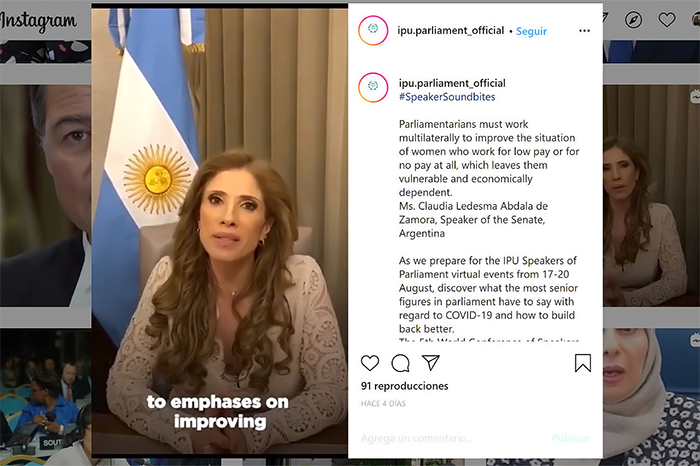Open the headscarf woman's thumbnail at the bottom right
Viewport: 700px width, 466px height.
[651, 395]
